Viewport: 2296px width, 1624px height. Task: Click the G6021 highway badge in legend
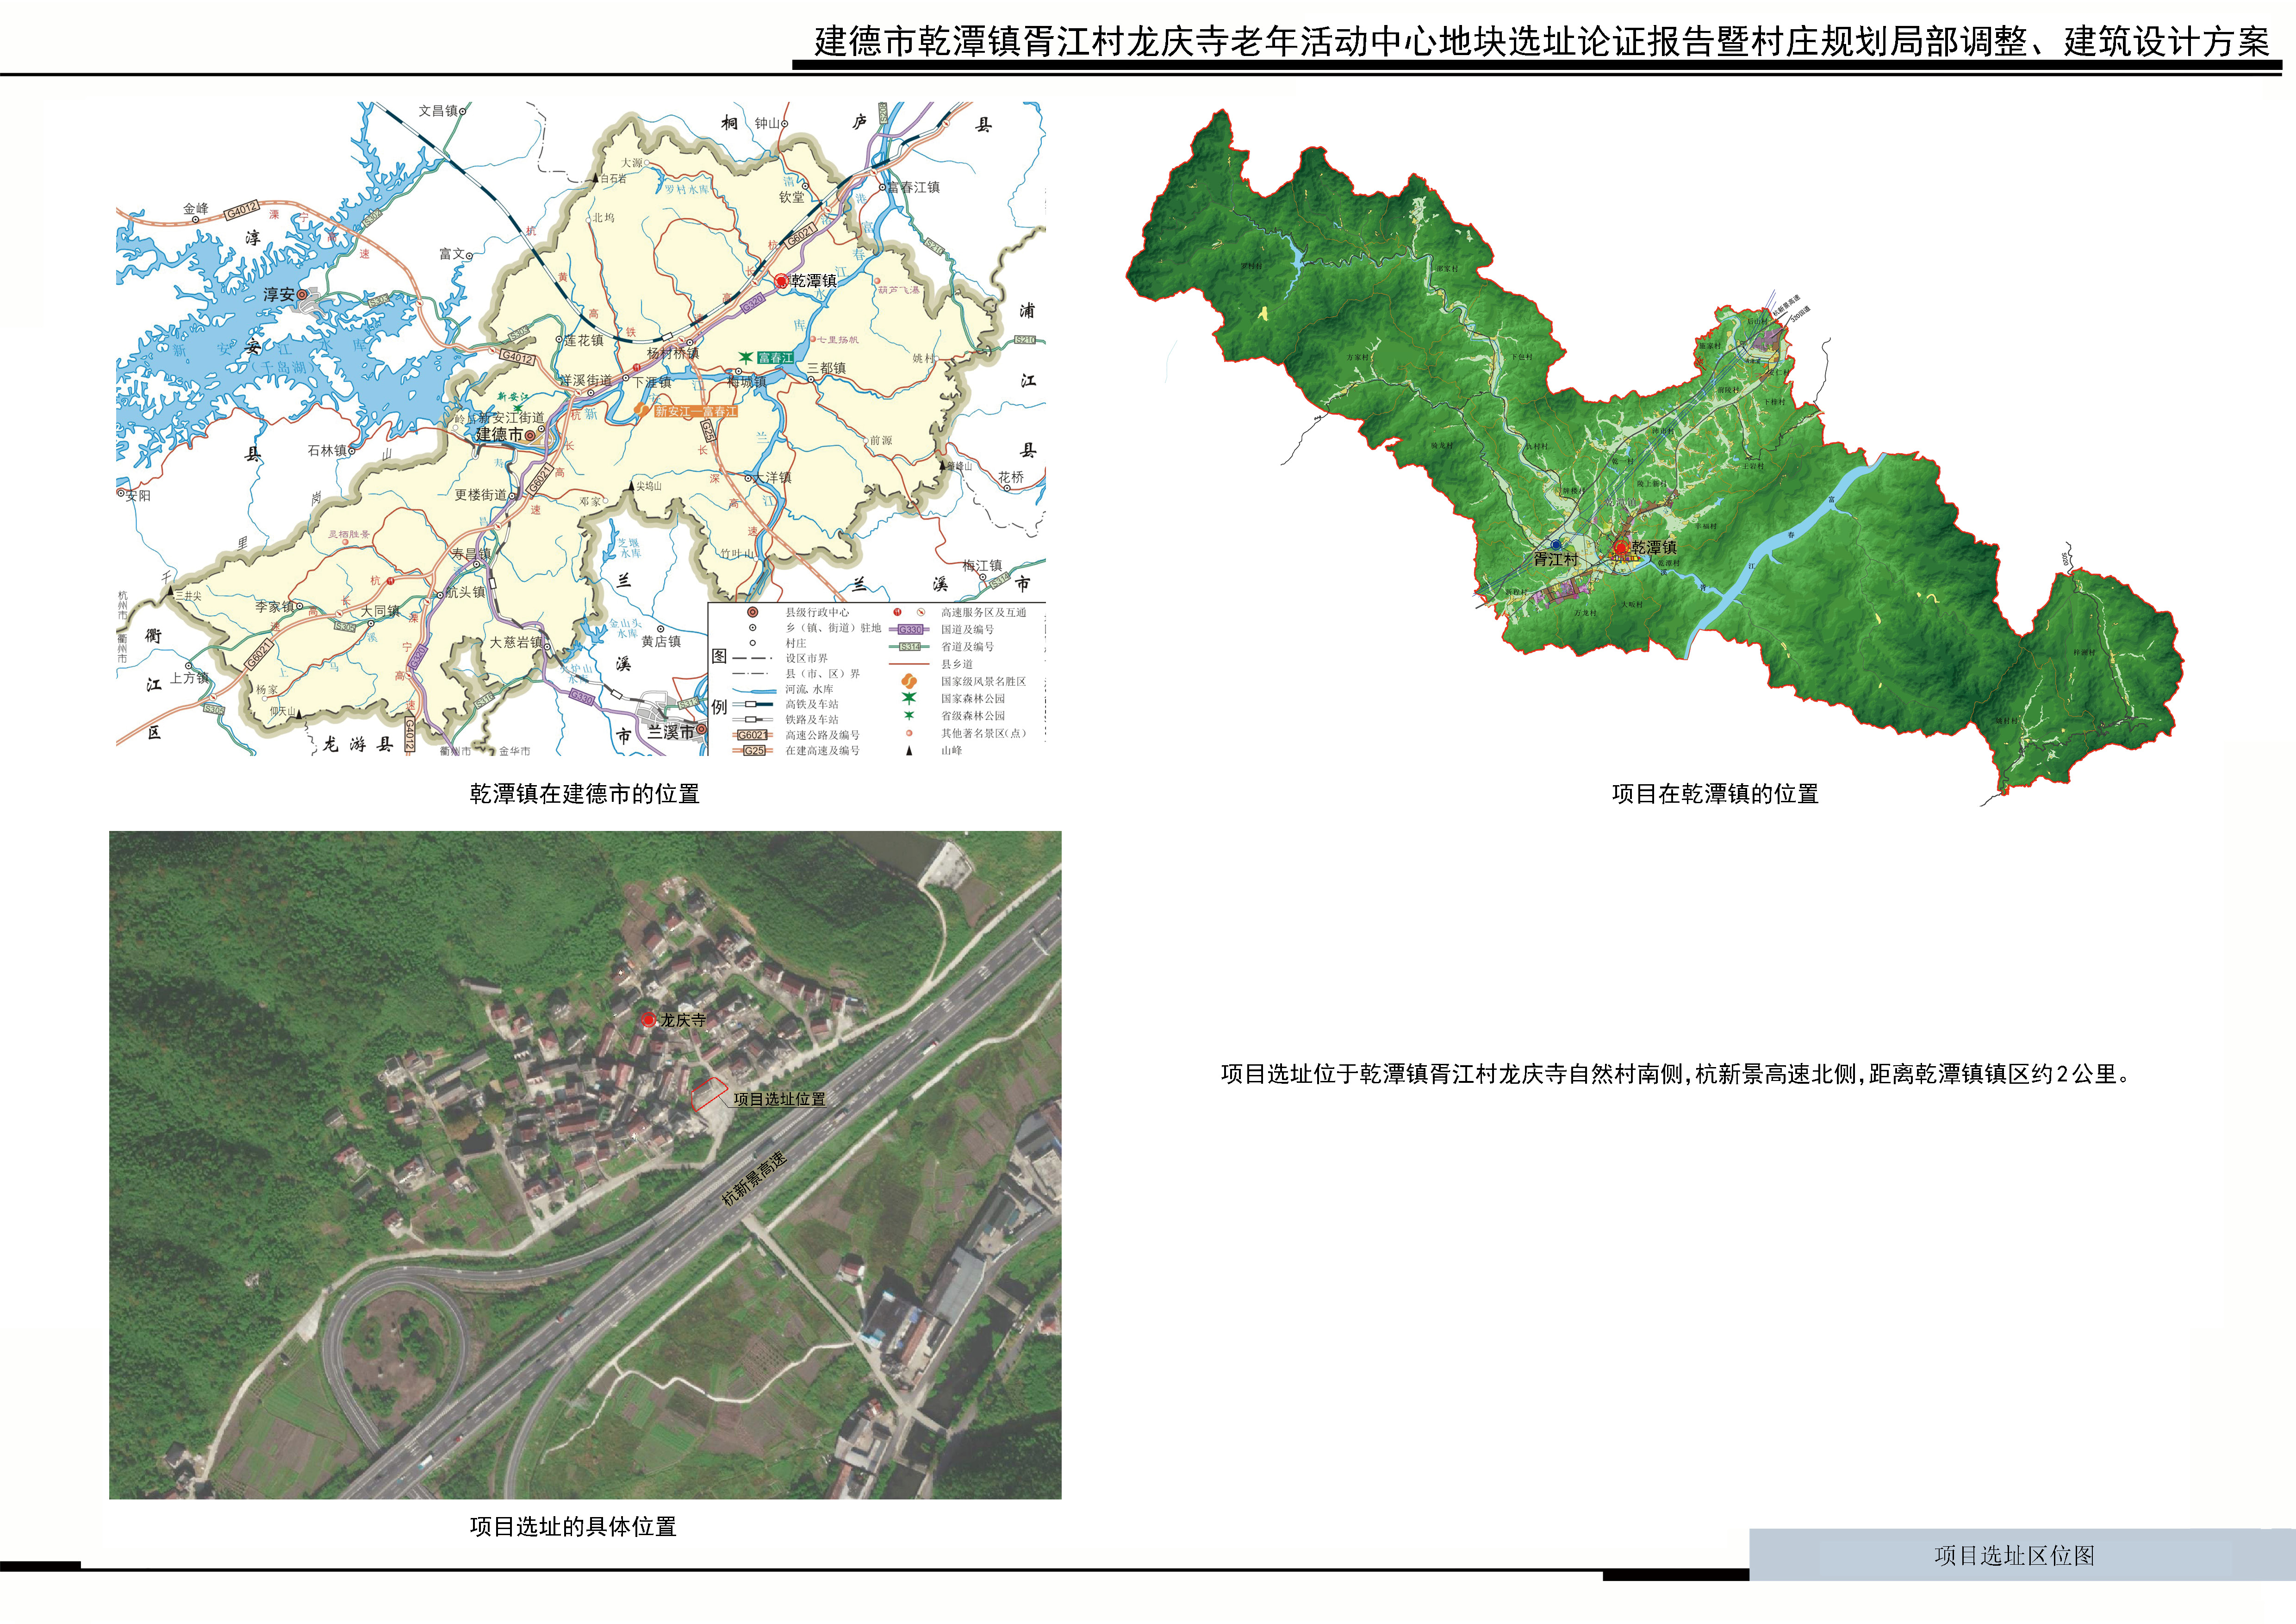pos(752,735)
